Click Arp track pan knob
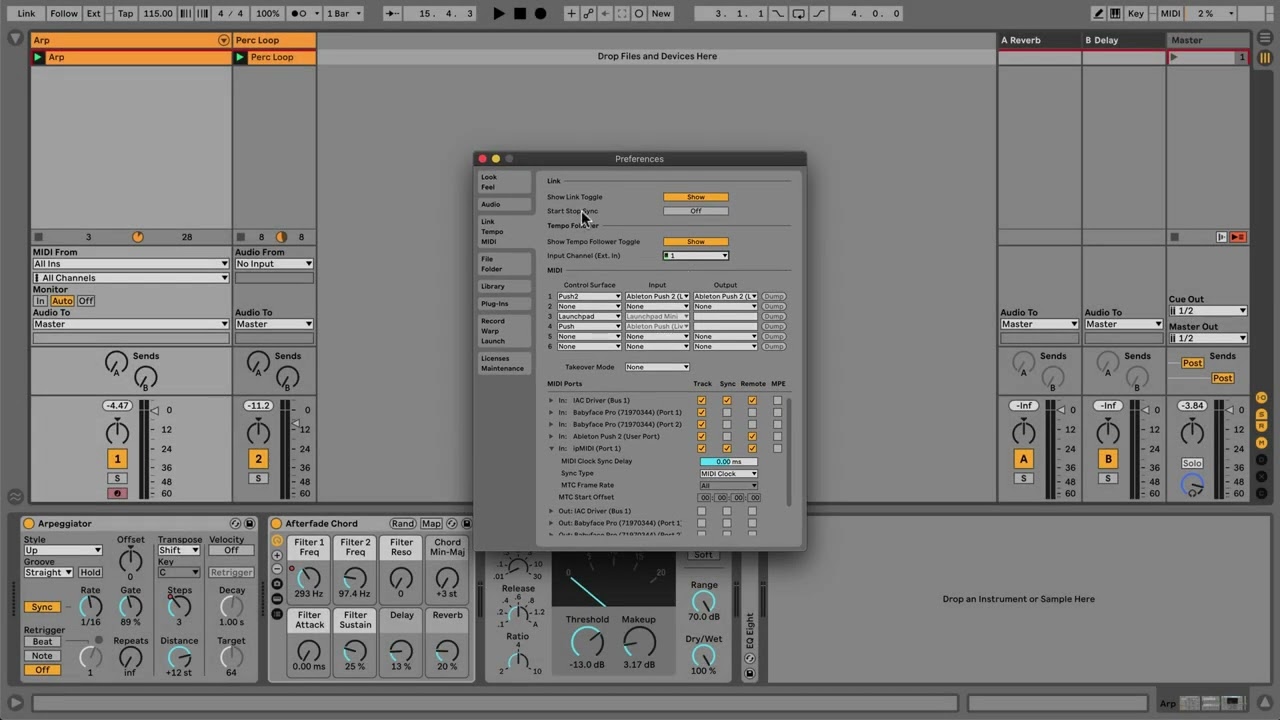1280x720 pixels. (117, 432)
